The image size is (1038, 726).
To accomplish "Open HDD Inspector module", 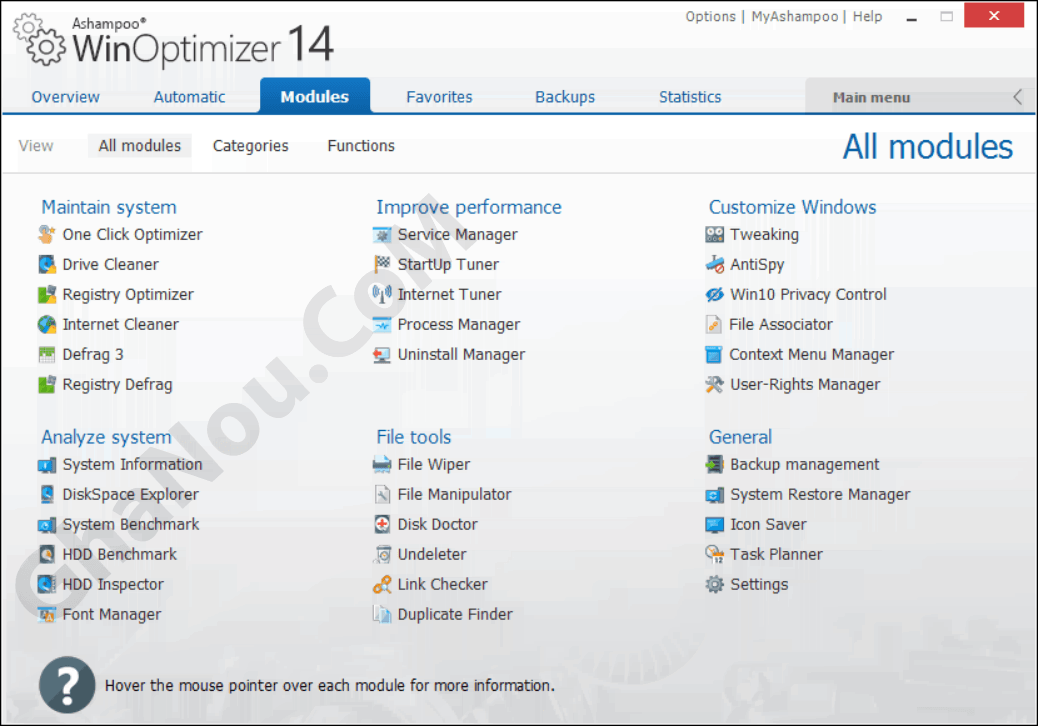I will click(113, 584).
